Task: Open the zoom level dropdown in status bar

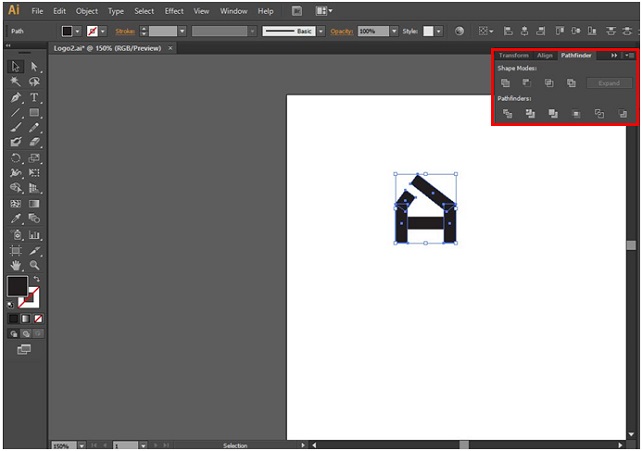Action: pyautogui.click(x=82, y=445)
